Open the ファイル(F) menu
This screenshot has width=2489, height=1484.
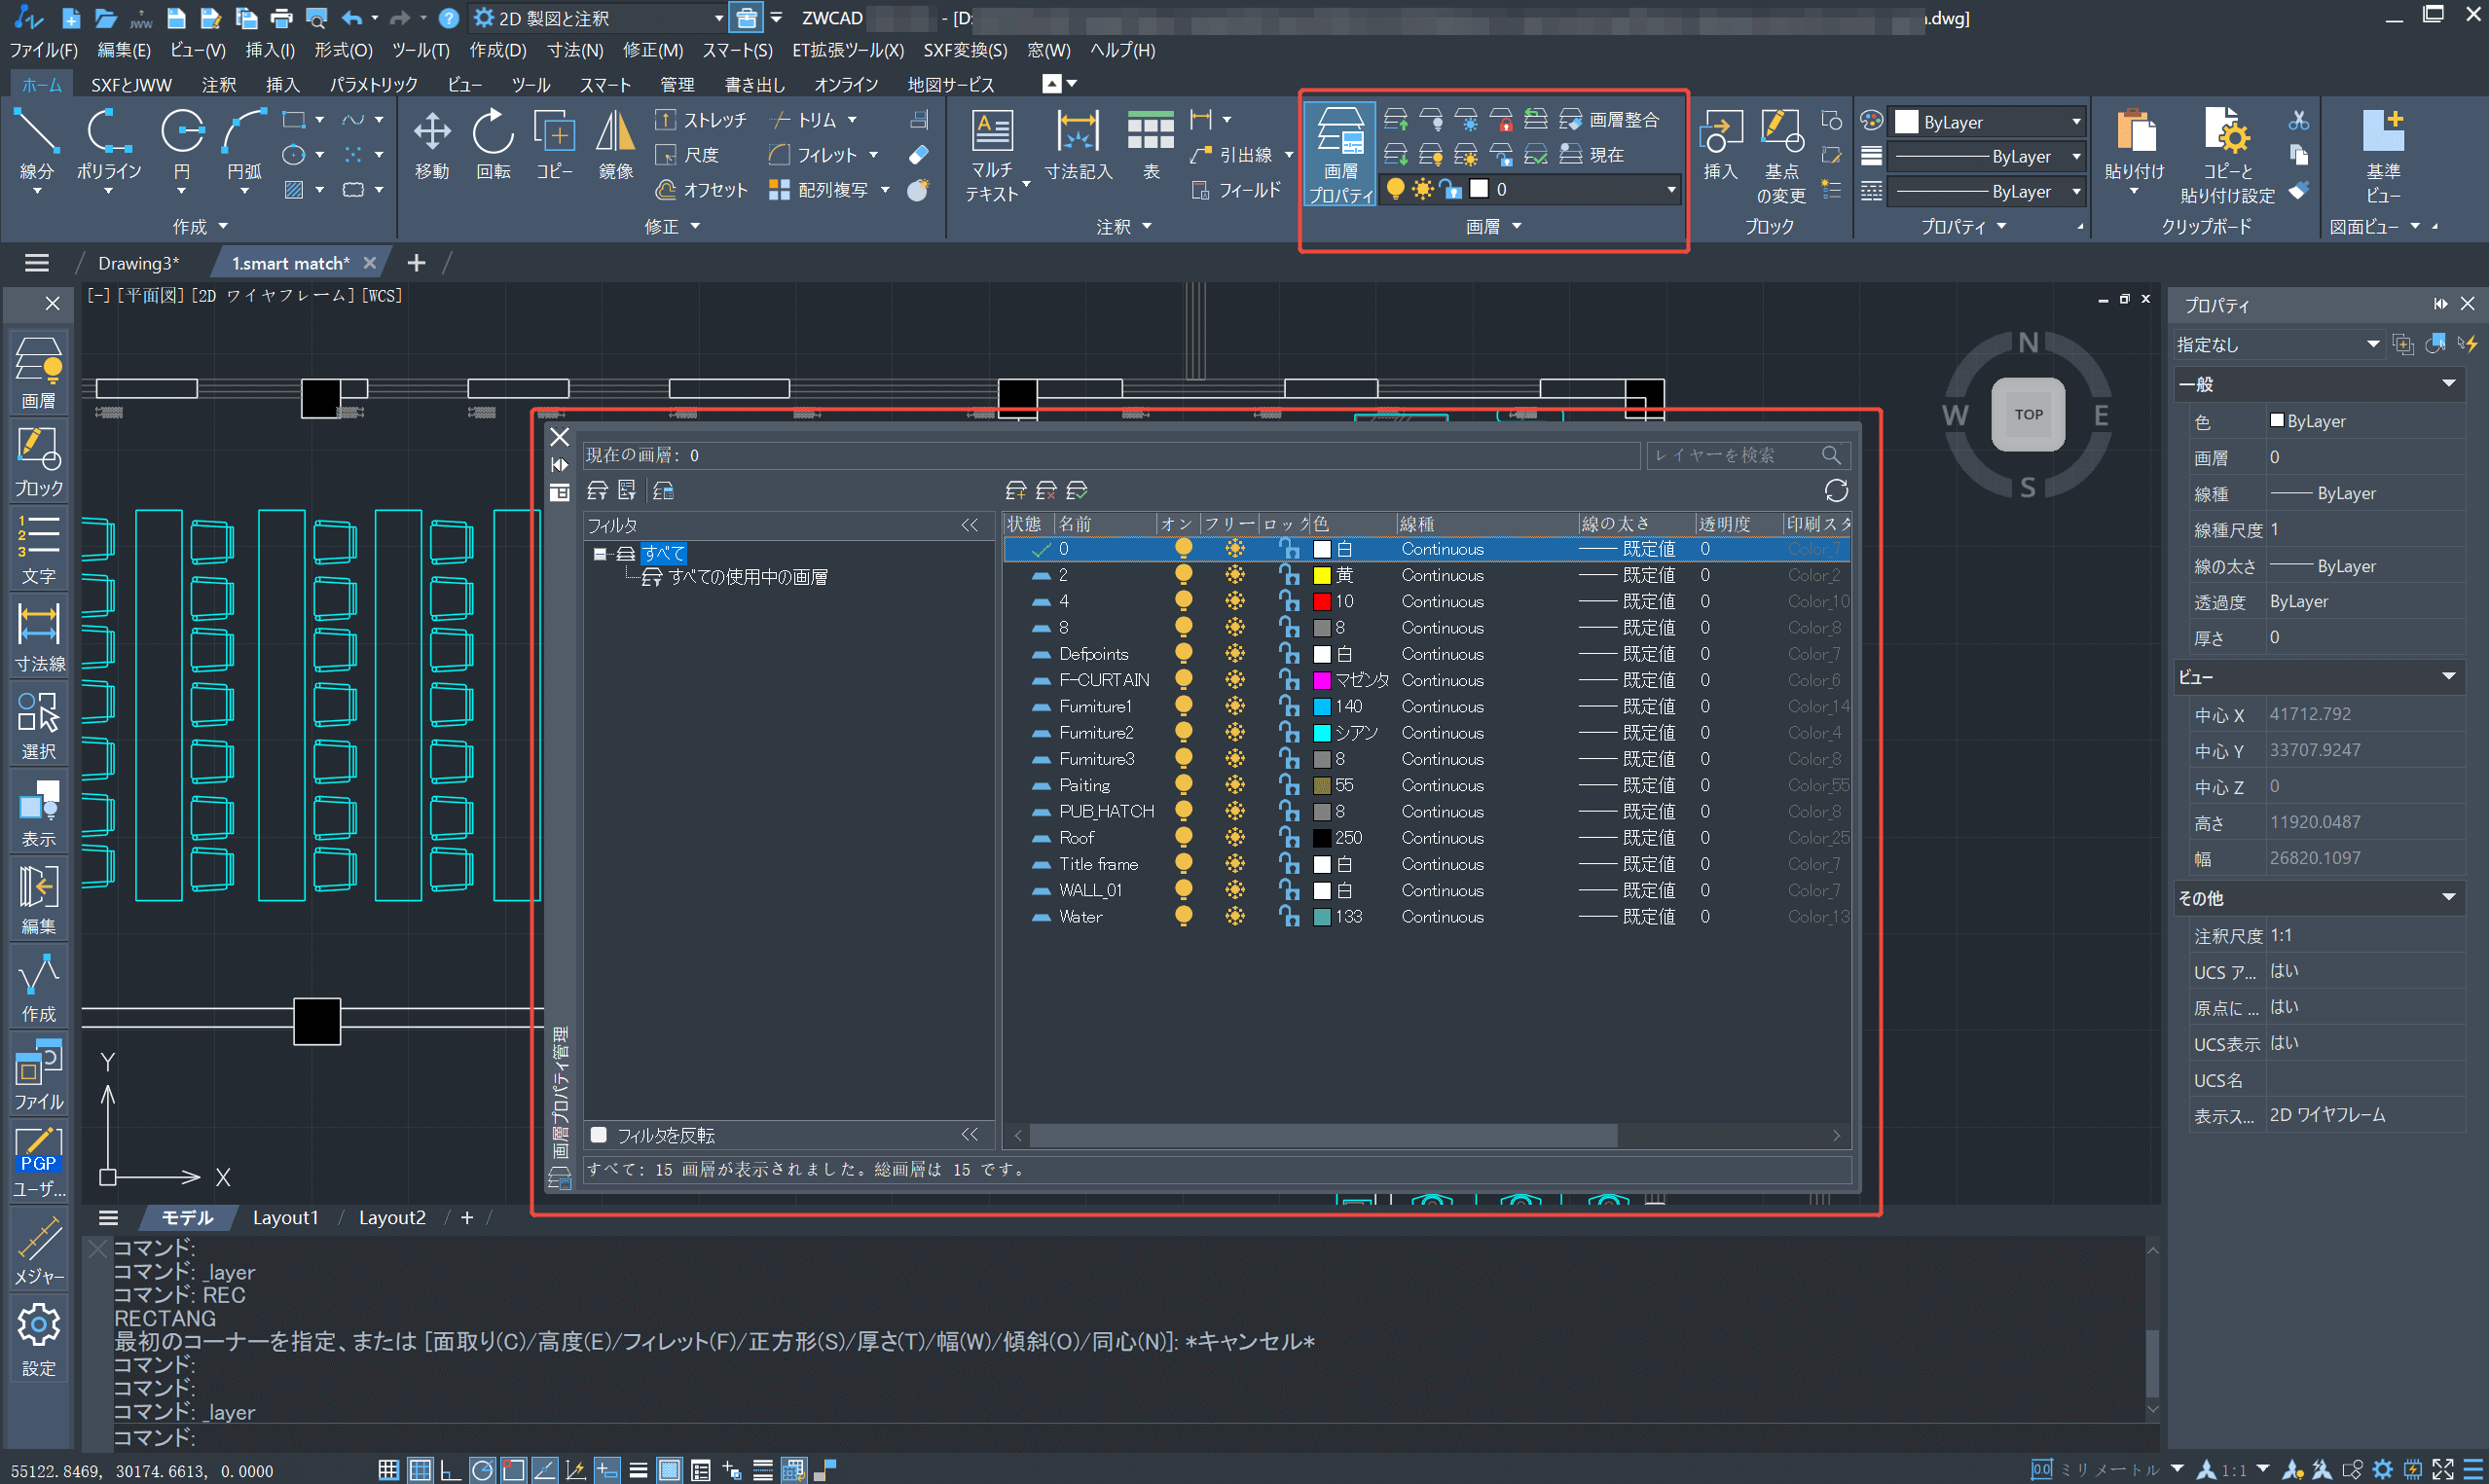coord(43,50)
